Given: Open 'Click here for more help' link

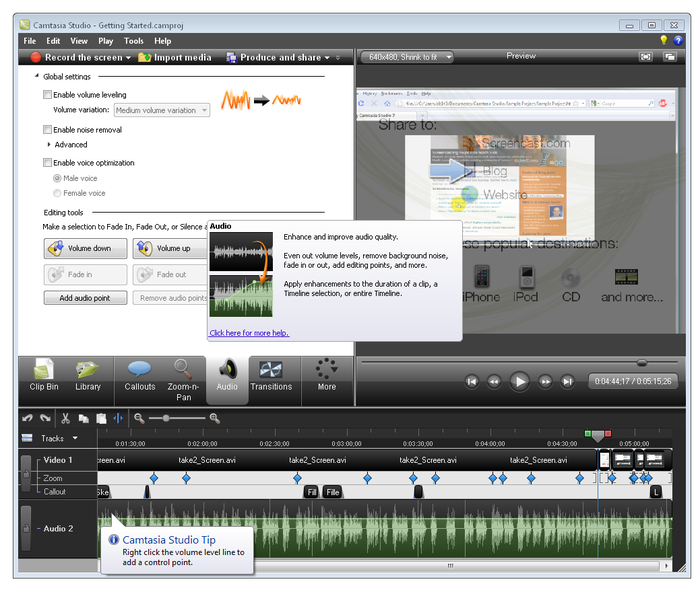Looking at the screenshot, I should (x=249, y=333).
